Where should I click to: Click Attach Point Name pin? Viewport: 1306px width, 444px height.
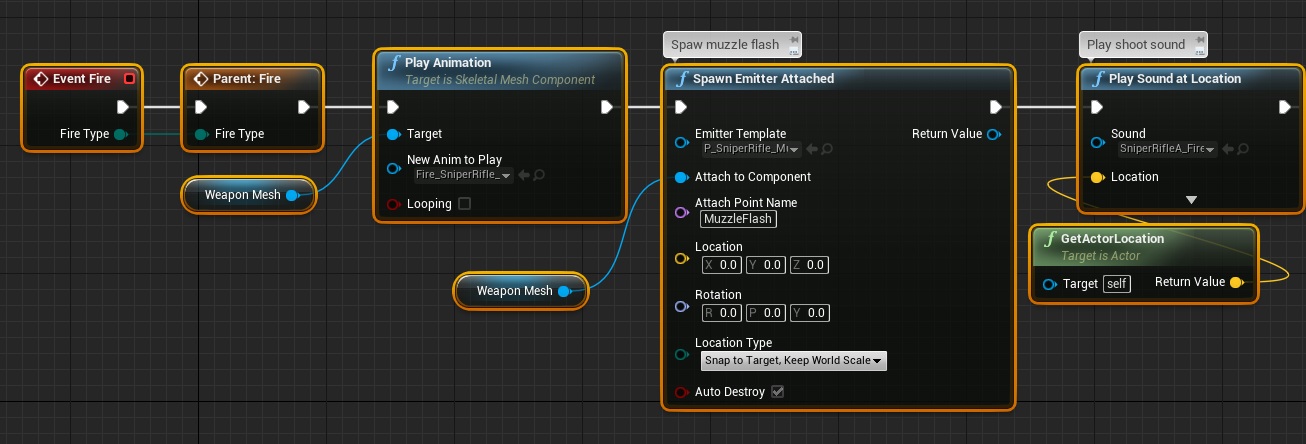[681, 211]
